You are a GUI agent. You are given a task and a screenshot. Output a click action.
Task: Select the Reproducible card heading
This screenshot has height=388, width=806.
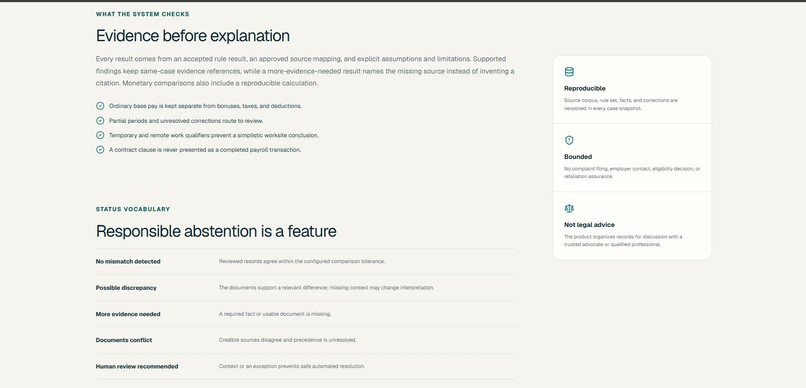pyautogui.click(x=584, y=88)
